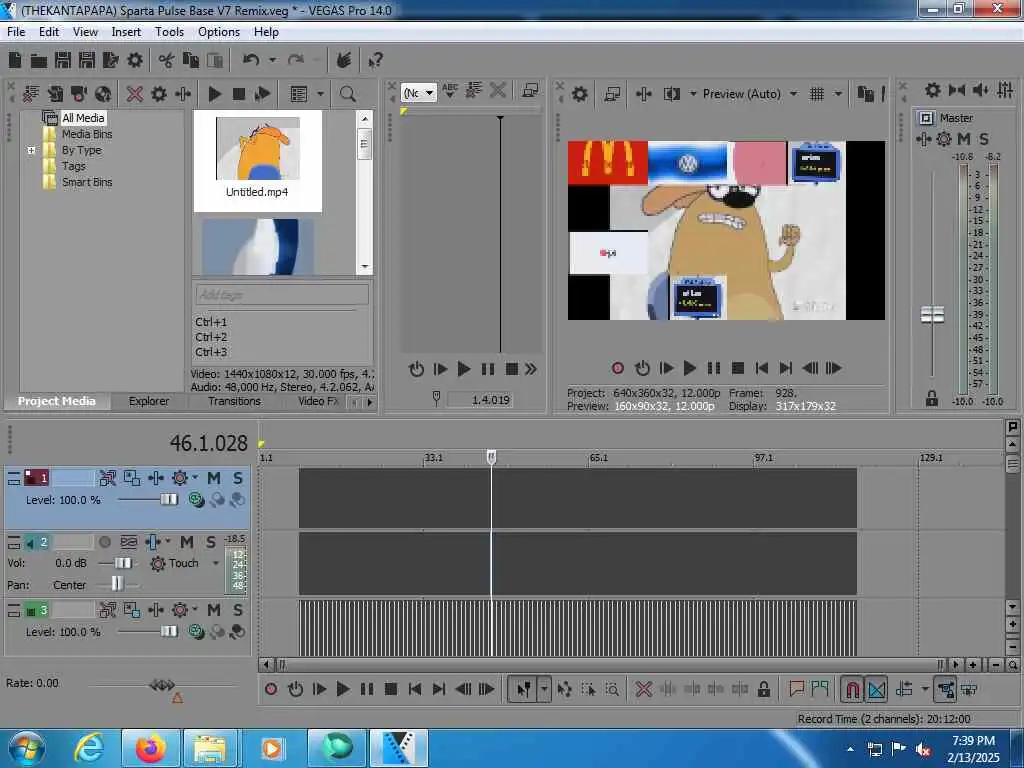Toggle Automatic Crossfades button
This screenshot has height=768, width=1024.
[x=876, y=689]
